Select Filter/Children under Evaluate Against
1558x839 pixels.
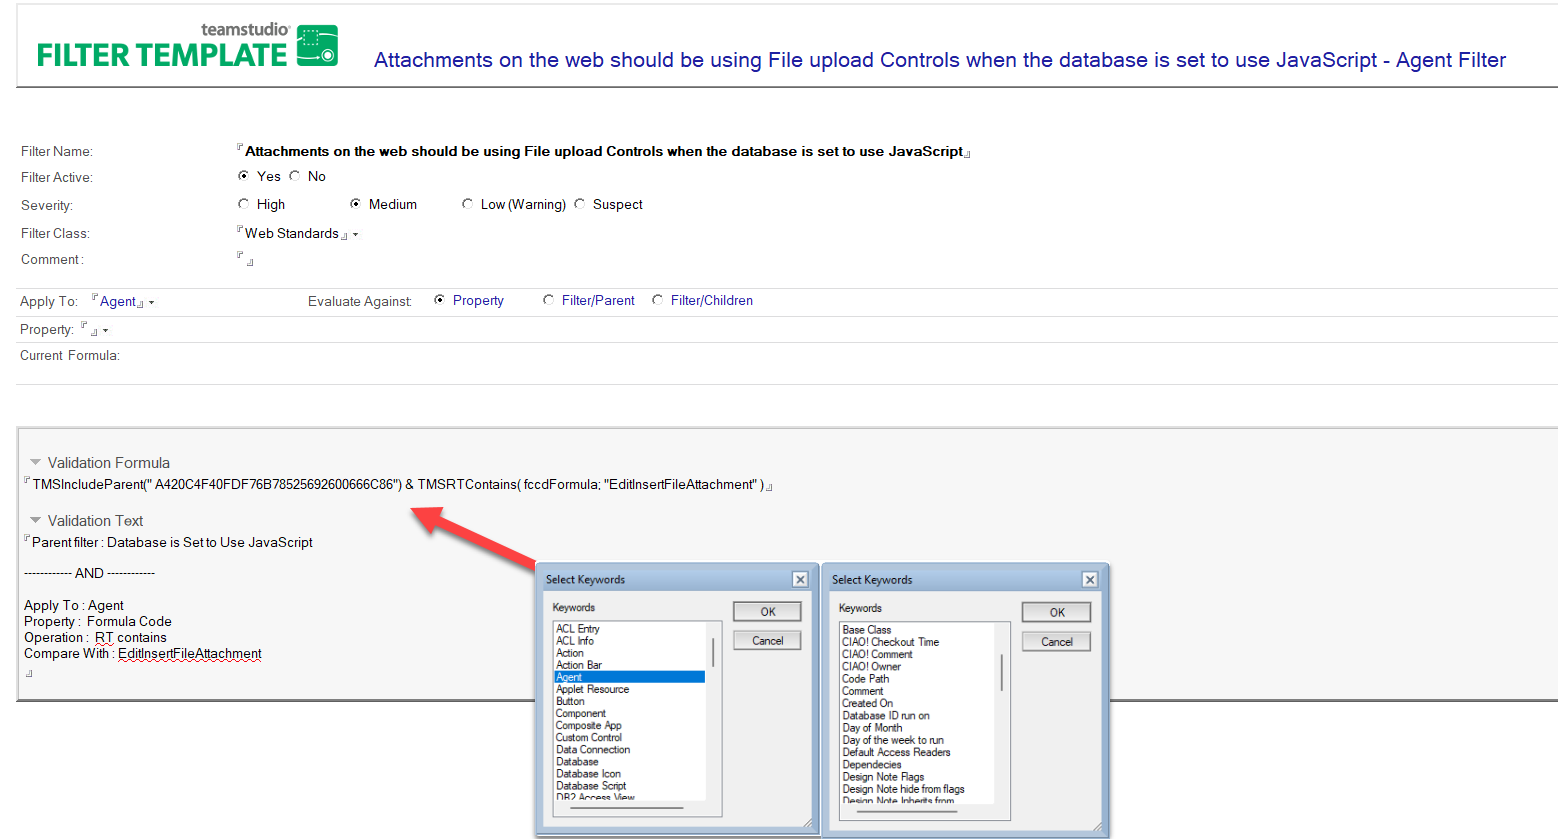point(657,300)
